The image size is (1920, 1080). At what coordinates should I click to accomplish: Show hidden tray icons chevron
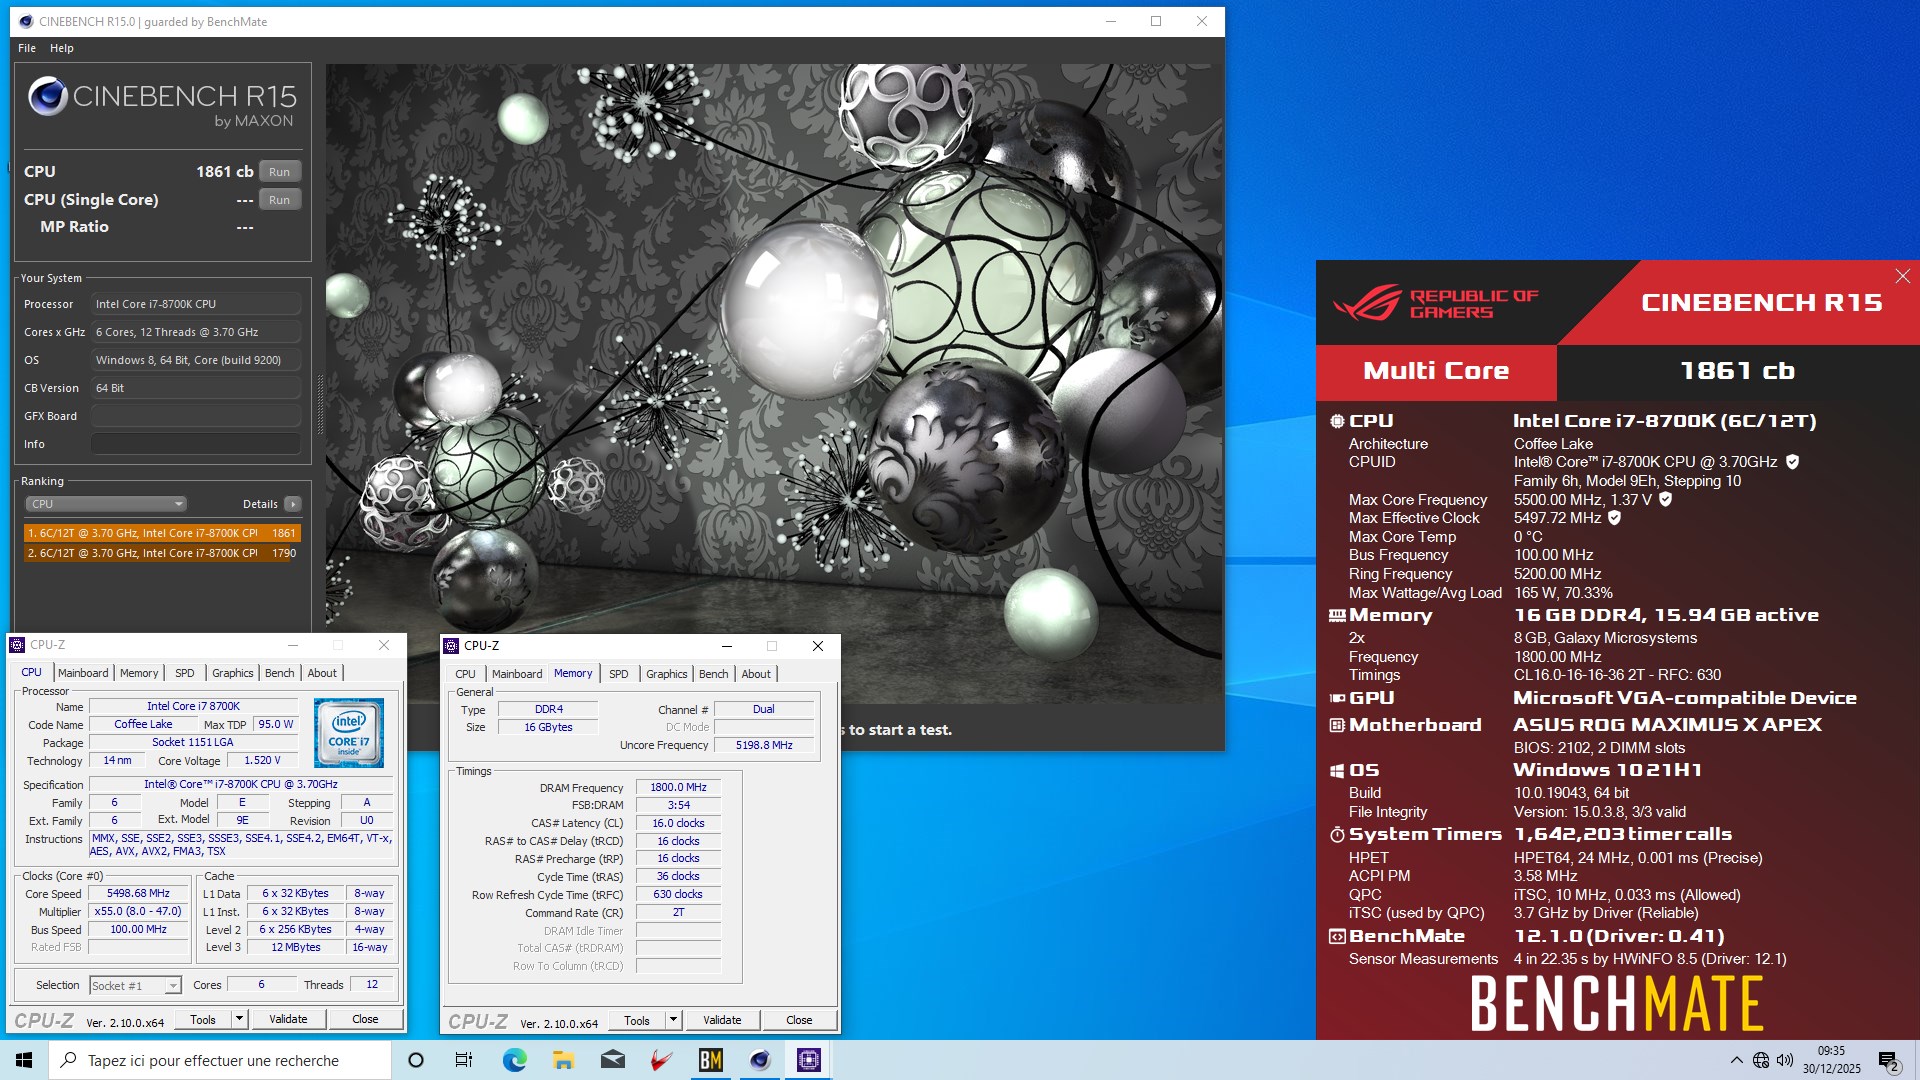click(x=1736, y=1060)
